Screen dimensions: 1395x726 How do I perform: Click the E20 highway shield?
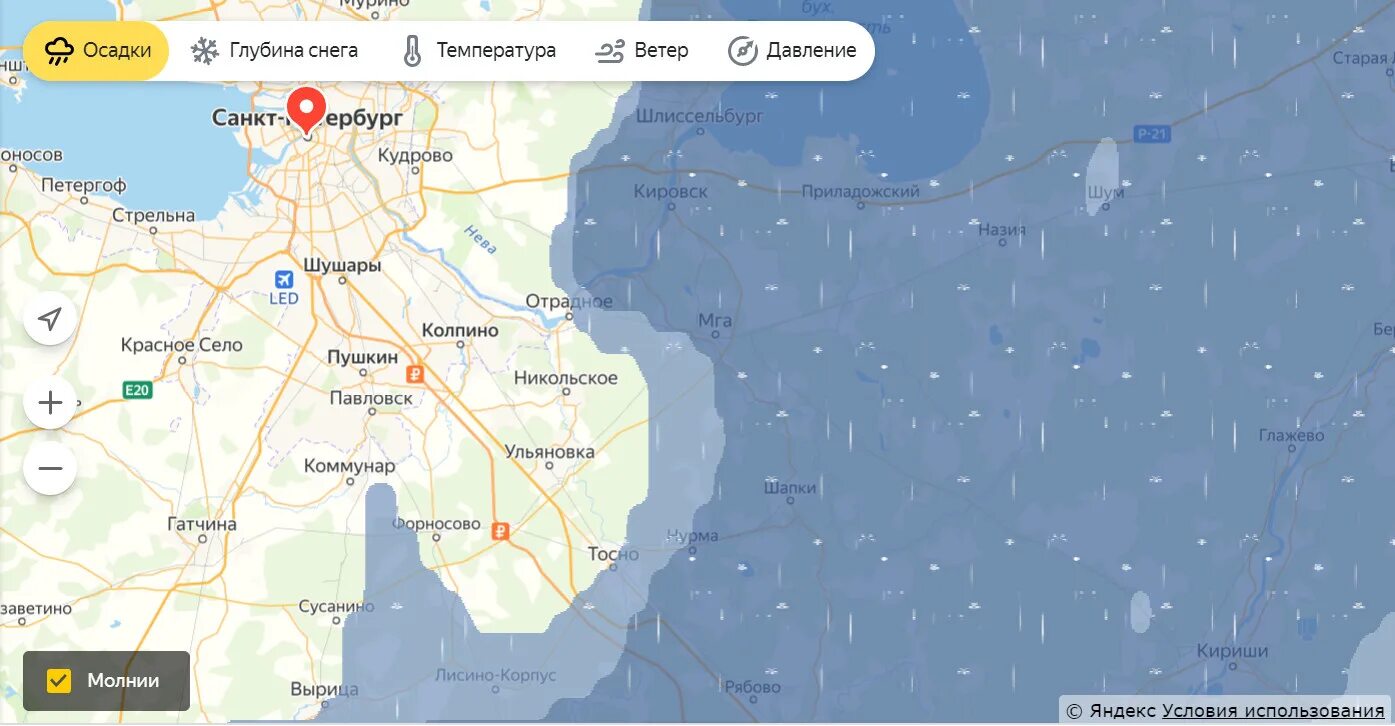tap(138, 390)
